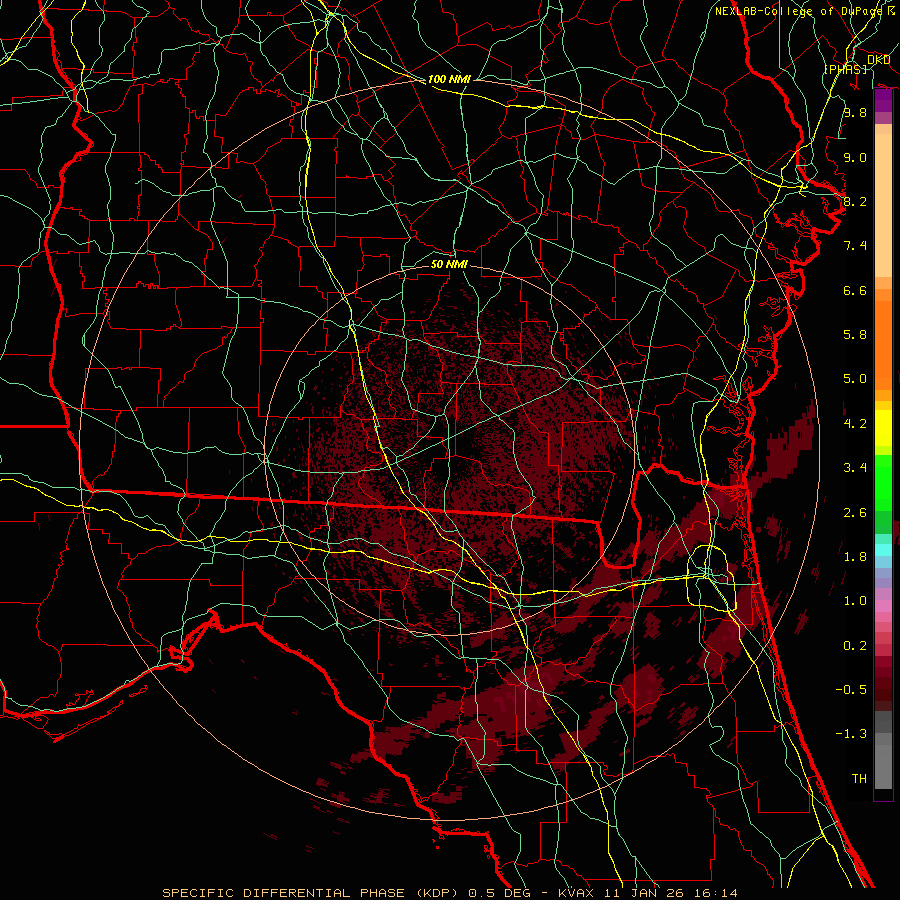The image size is (900, 900).
Task: Click the -1.3 scale value
Action: pos(851,734)
